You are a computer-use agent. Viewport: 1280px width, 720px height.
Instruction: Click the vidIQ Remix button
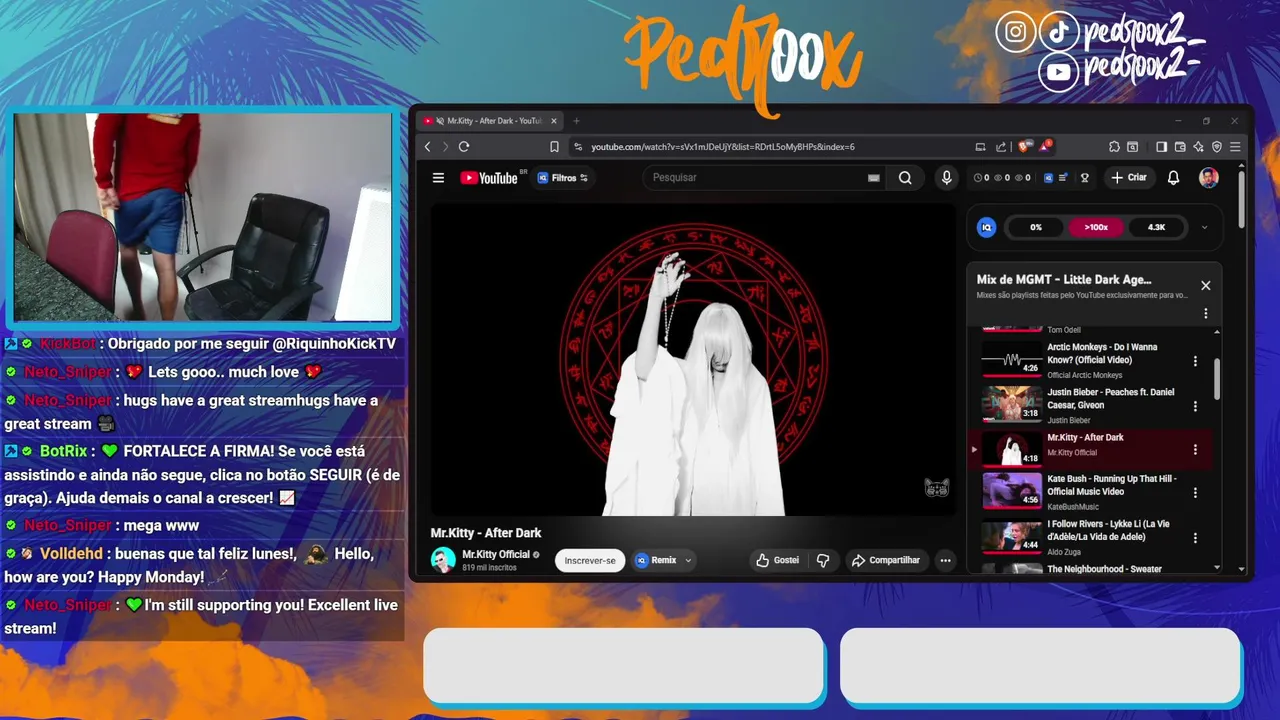(656, 560)
